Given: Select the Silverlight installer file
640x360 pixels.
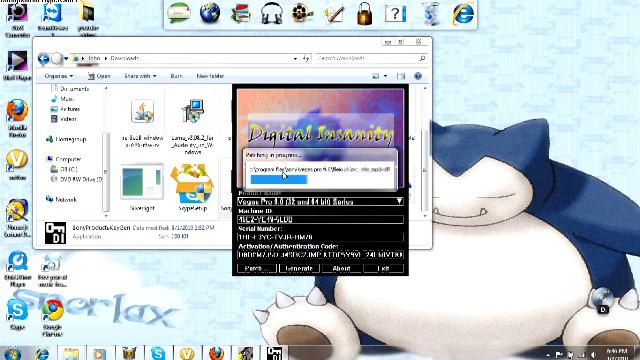Looking at the screenshot, I should coord(142,188).
